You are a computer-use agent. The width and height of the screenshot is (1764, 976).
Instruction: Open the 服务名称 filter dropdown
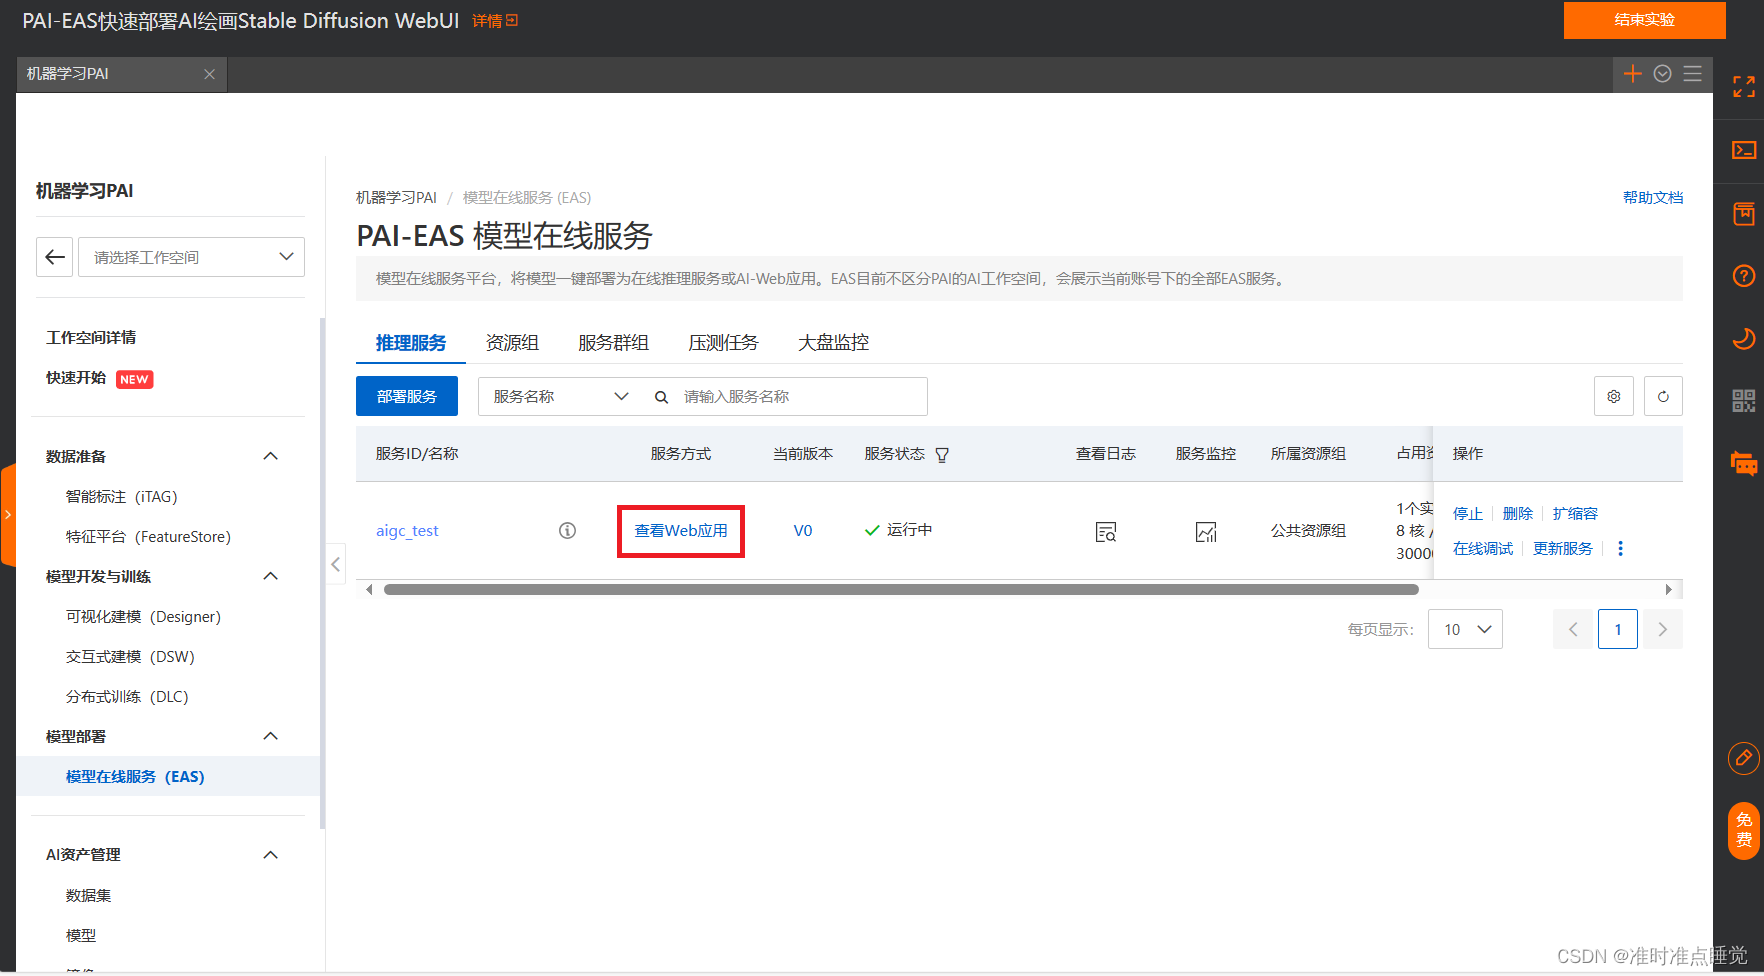(560, 396)
